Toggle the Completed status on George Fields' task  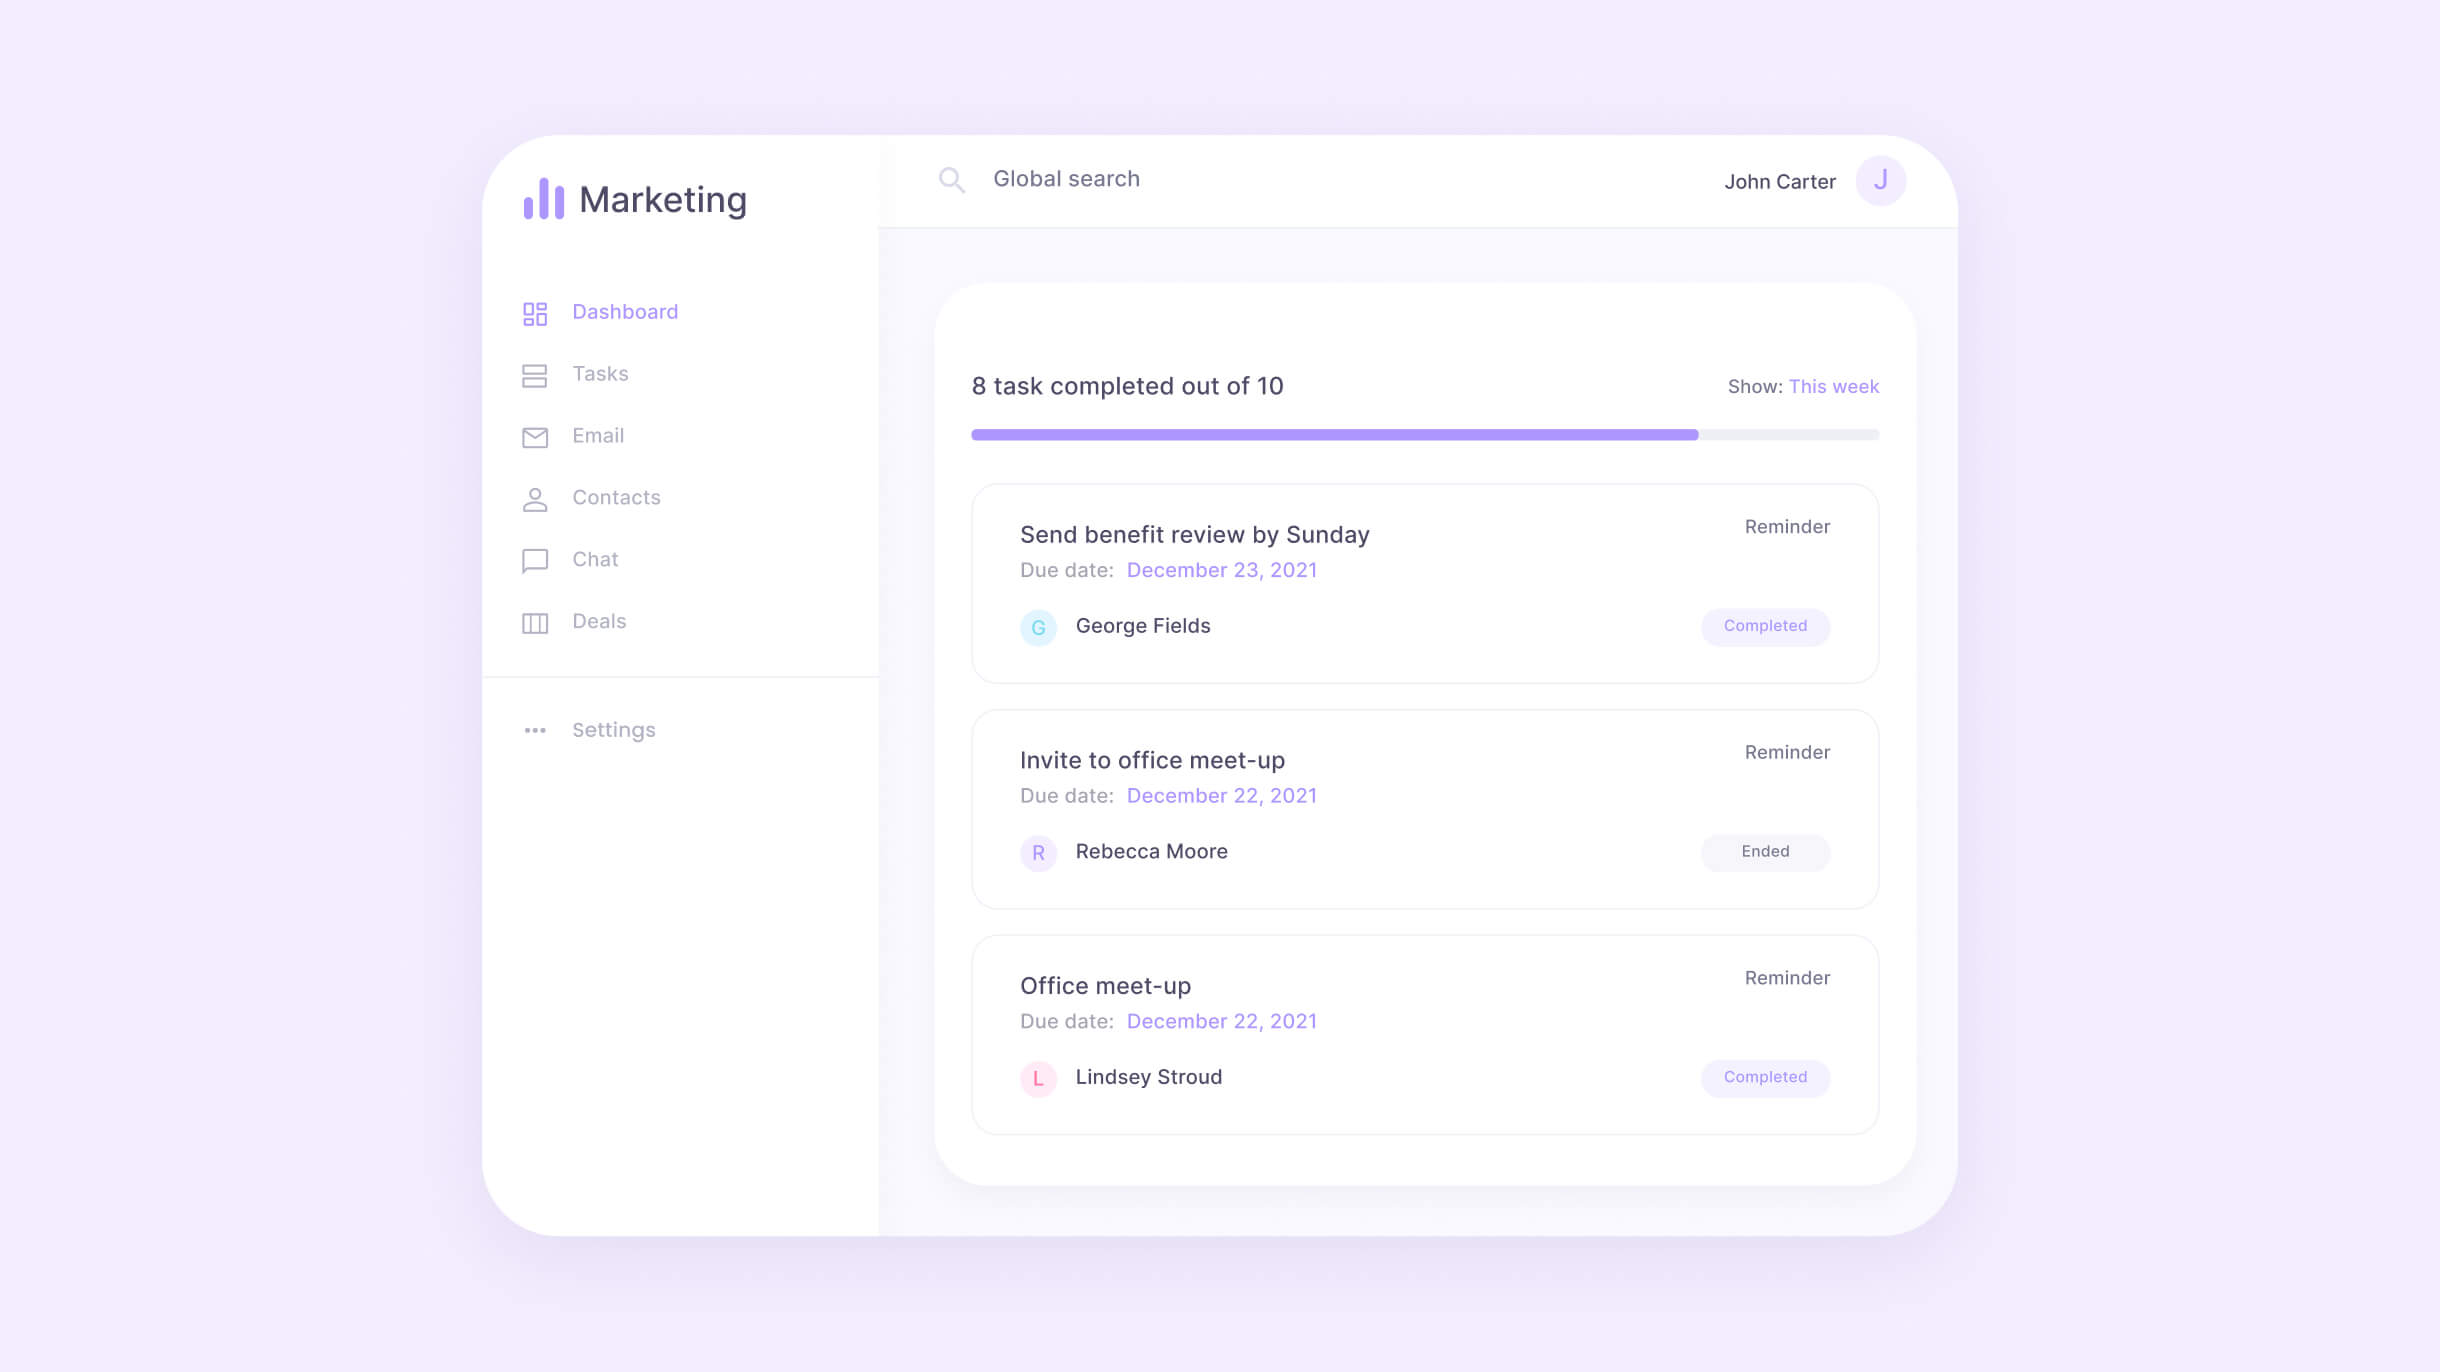click(1765, 626)
